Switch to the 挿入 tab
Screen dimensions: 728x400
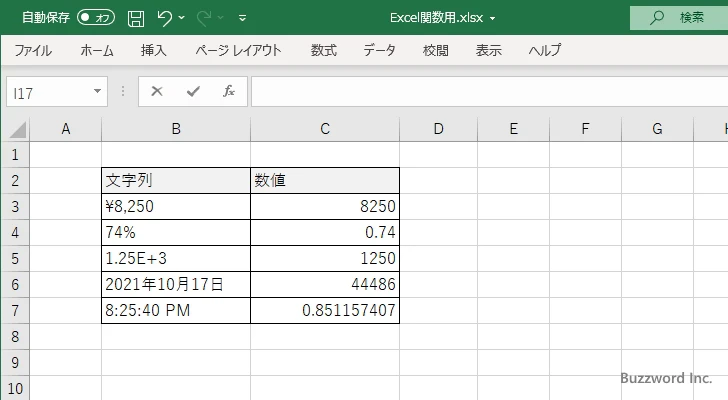click(154, 50)
